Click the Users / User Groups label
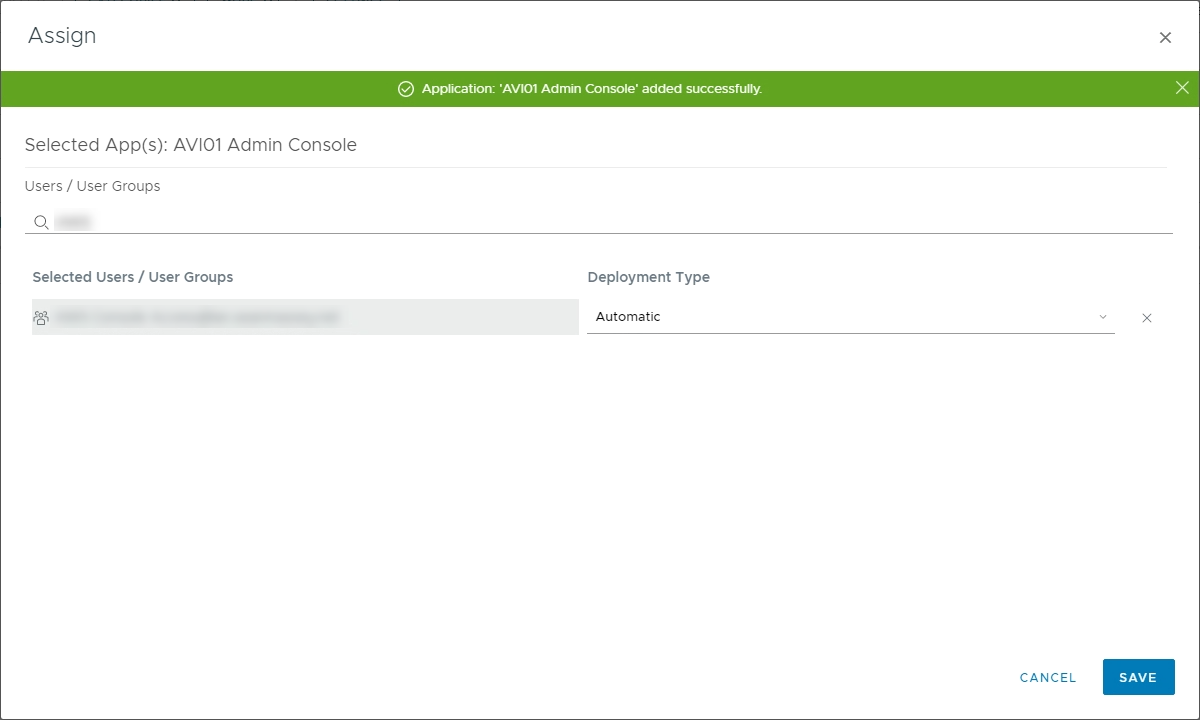 tap(92, 186)
